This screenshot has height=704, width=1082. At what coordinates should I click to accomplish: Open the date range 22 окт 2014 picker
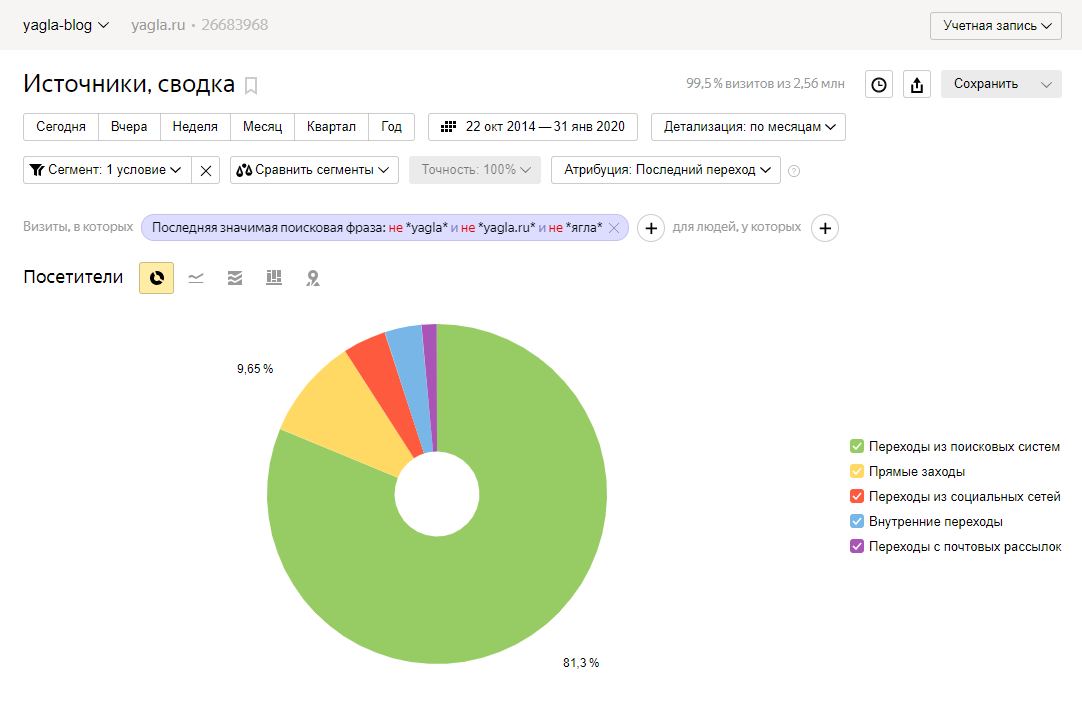pyautogui.click(x=533, y=127)
